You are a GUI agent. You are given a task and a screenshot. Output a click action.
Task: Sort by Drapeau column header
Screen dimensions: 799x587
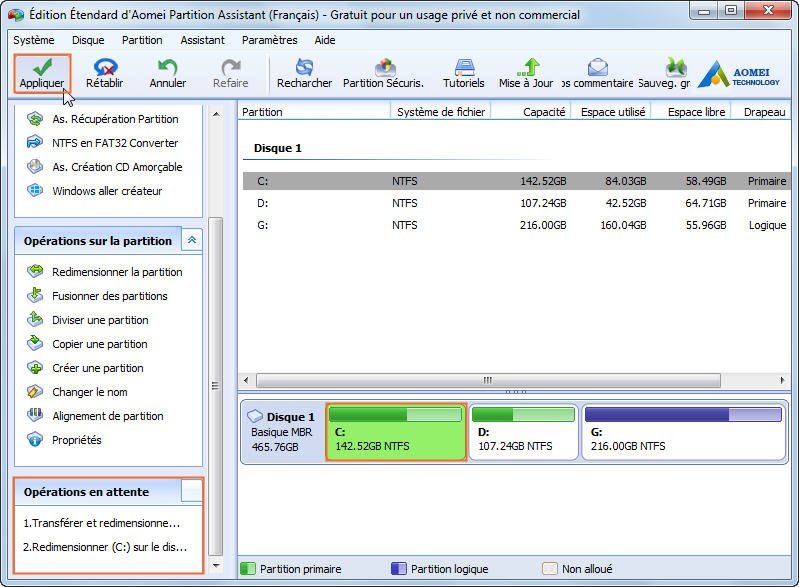761,112
